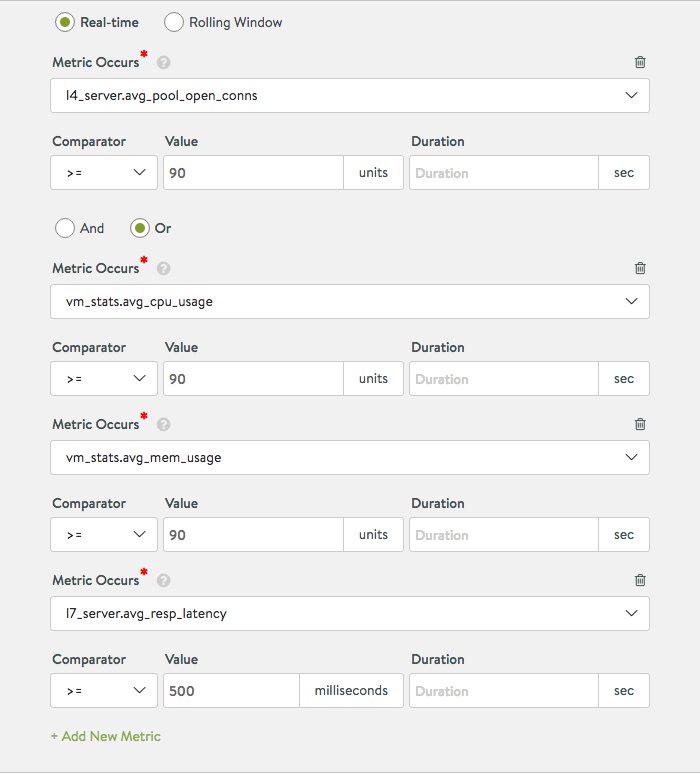Open the l4_server.avg_pool_open_conns metric dropdown
The image size is (700, 774).
(x=349, y=95)
